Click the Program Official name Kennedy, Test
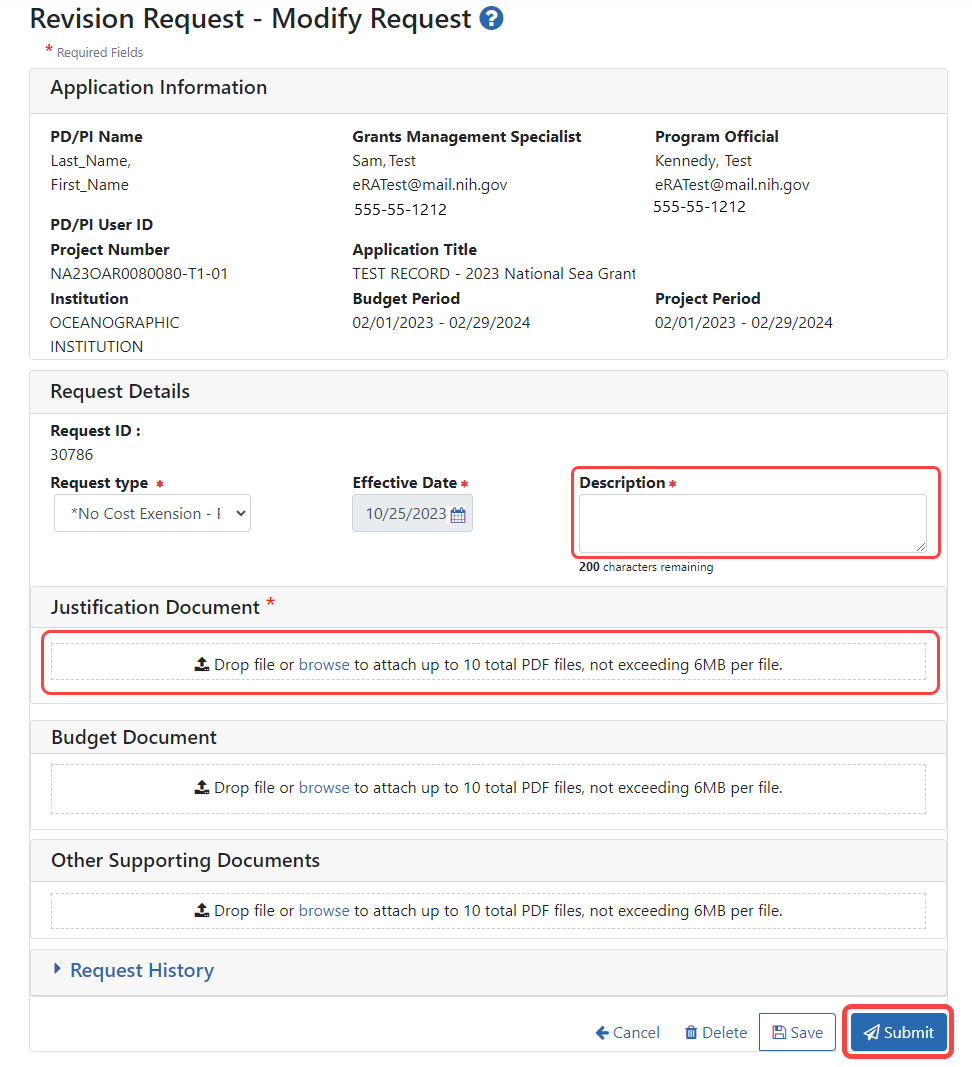Screen dimensions: 972x1067 pyautogui.click(x=703, y=161)
